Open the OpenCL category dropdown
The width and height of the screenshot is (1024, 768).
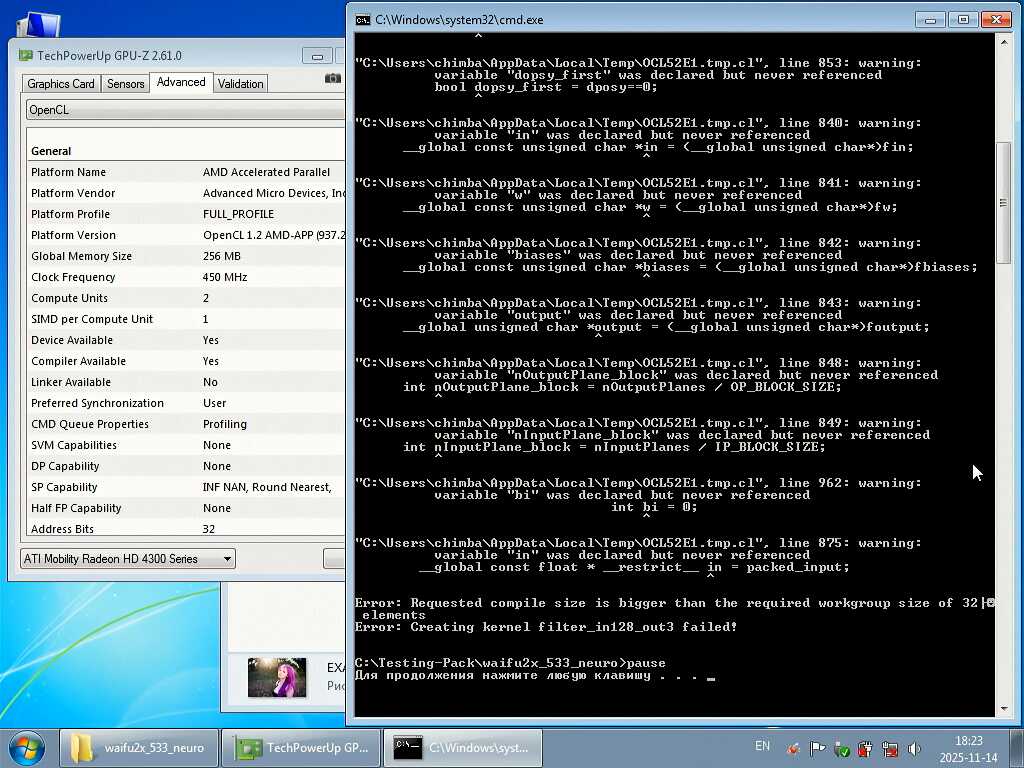pos(185,110)
